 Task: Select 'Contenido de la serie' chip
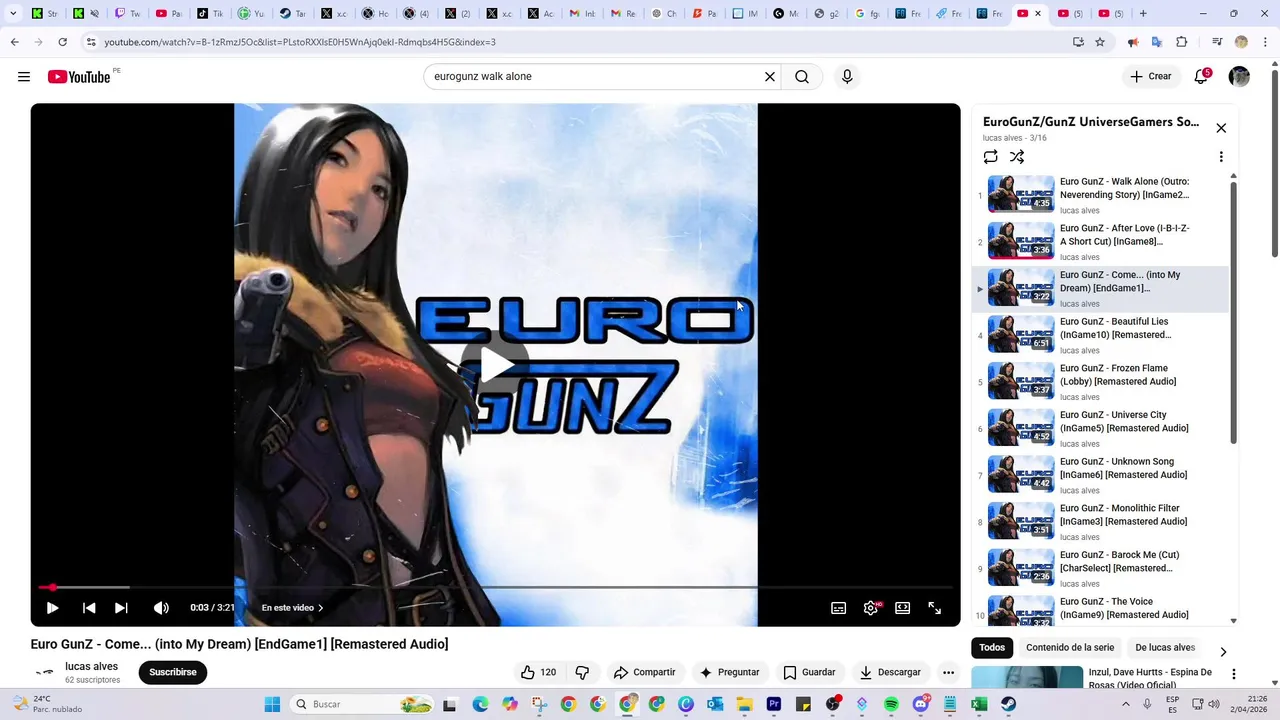tap(1070, 647)
